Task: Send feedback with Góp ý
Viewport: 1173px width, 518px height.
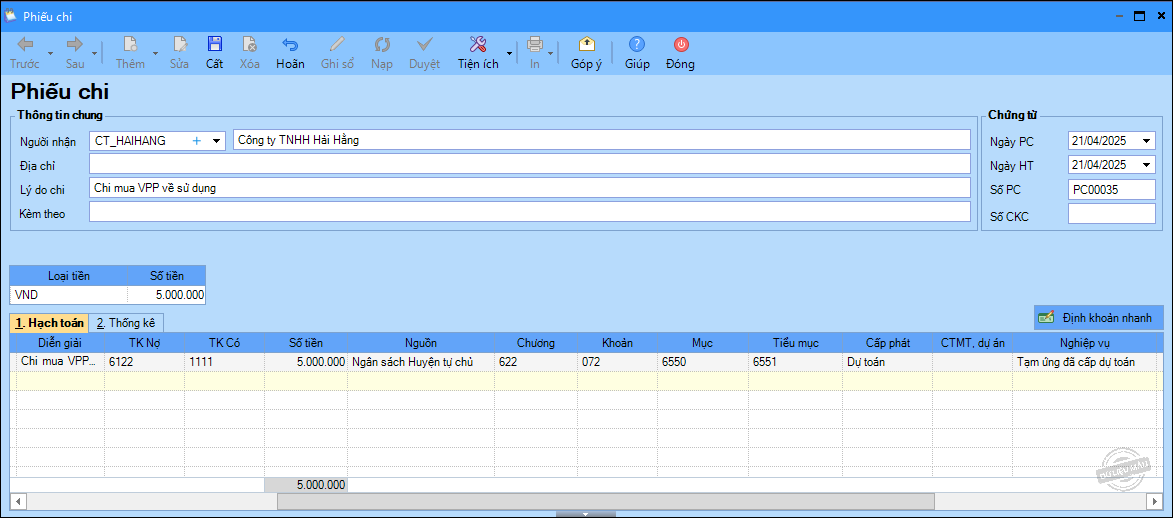Action: (x=586, y=52)
